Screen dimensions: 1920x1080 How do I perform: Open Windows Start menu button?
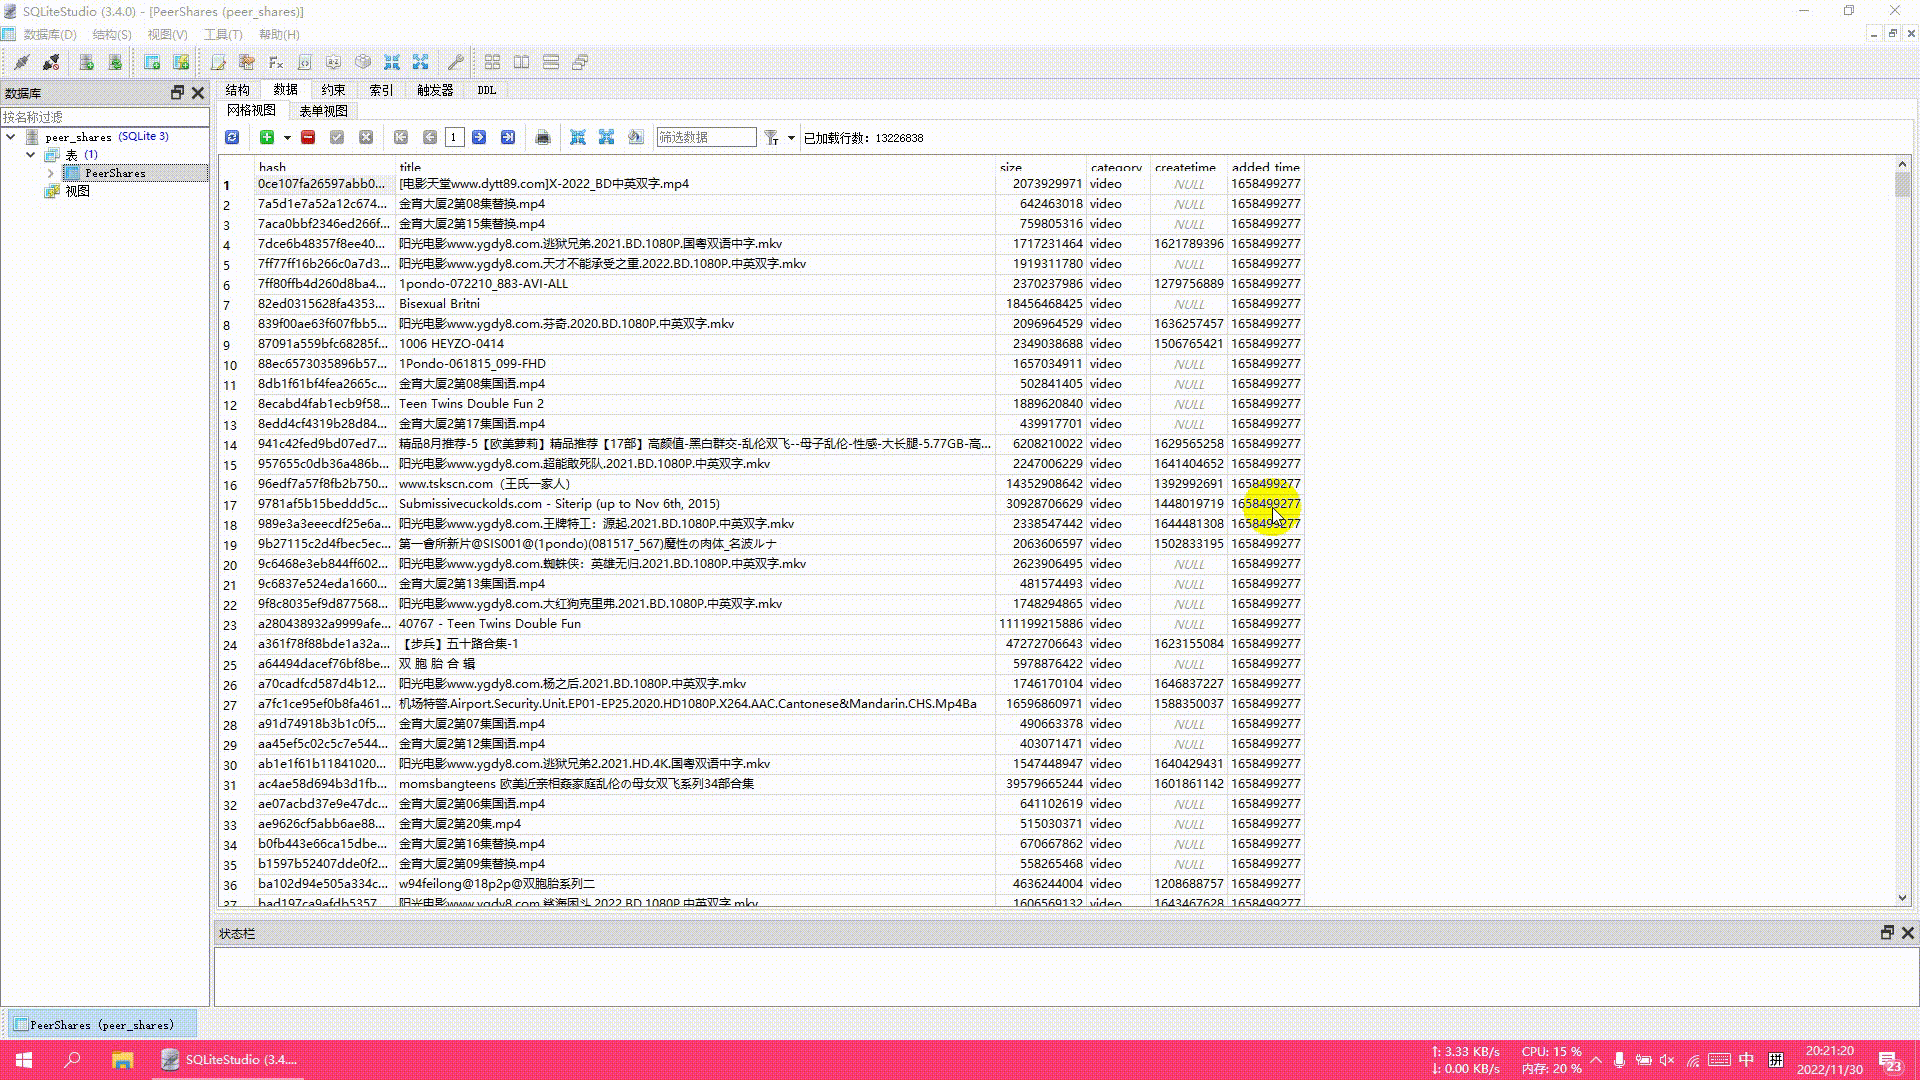24,1060
